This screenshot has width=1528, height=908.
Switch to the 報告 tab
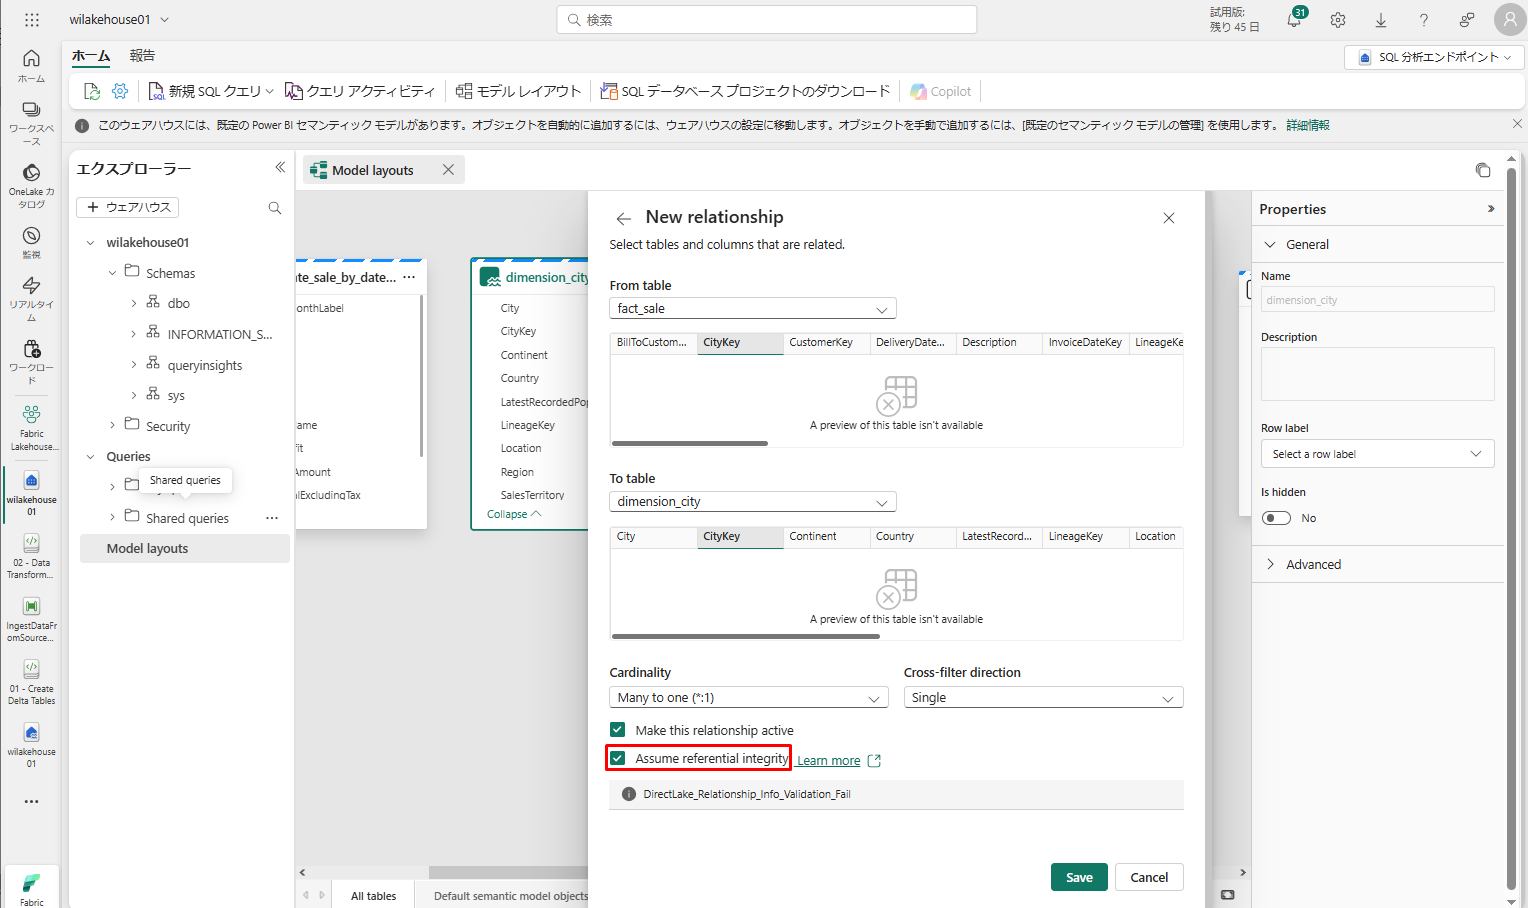(x=142, y=56)
